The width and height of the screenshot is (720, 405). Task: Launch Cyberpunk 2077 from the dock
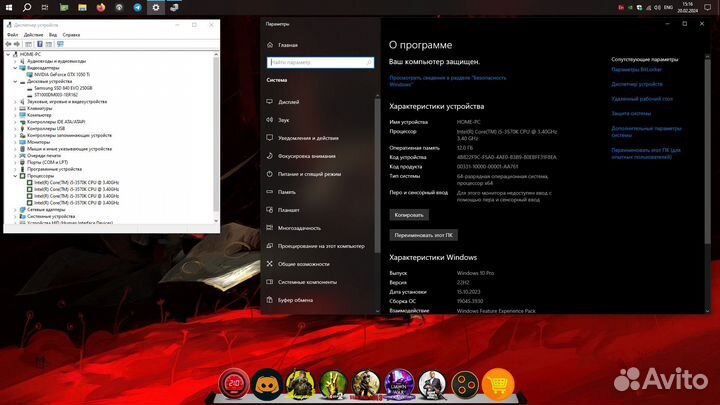click(x=300, y=384)
